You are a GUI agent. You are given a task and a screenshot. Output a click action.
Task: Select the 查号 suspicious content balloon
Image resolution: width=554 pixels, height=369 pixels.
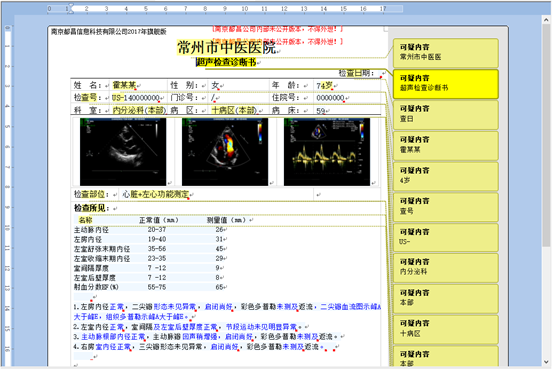446,207
